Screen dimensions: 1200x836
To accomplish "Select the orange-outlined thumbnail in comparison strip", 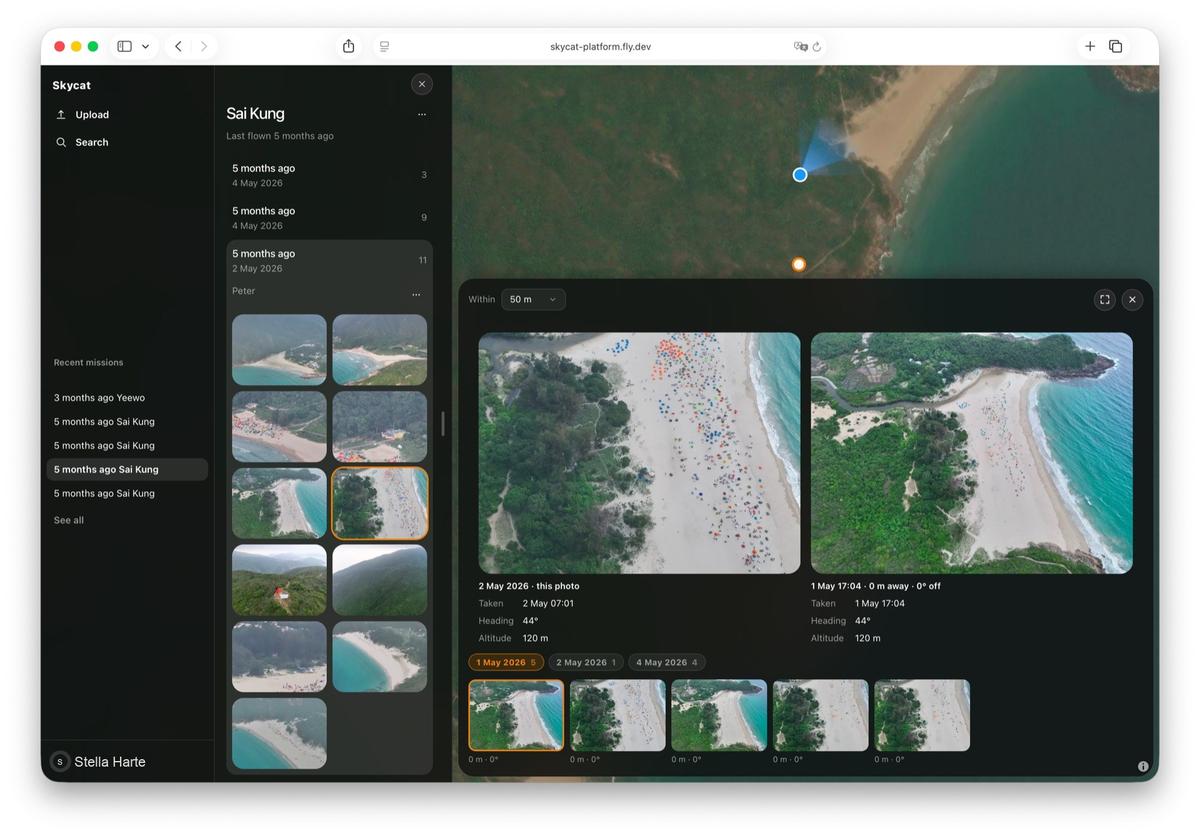I will point(516,715).
